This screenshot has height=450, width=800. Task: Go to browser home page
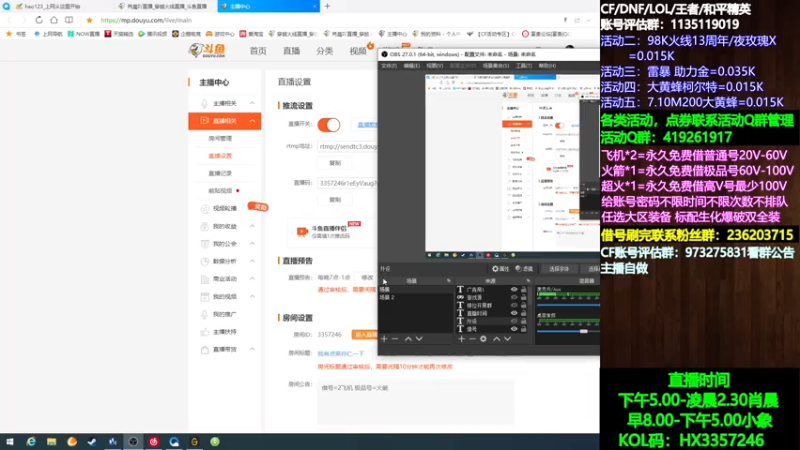(54, 20)
